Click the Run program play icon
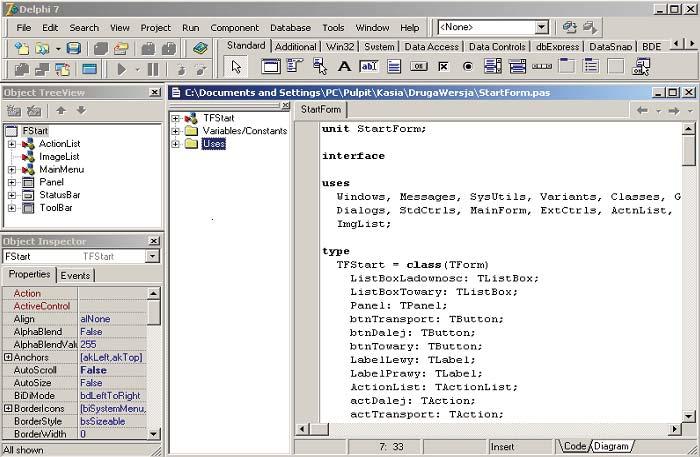 pyautogui.click(x=121, y=69)
